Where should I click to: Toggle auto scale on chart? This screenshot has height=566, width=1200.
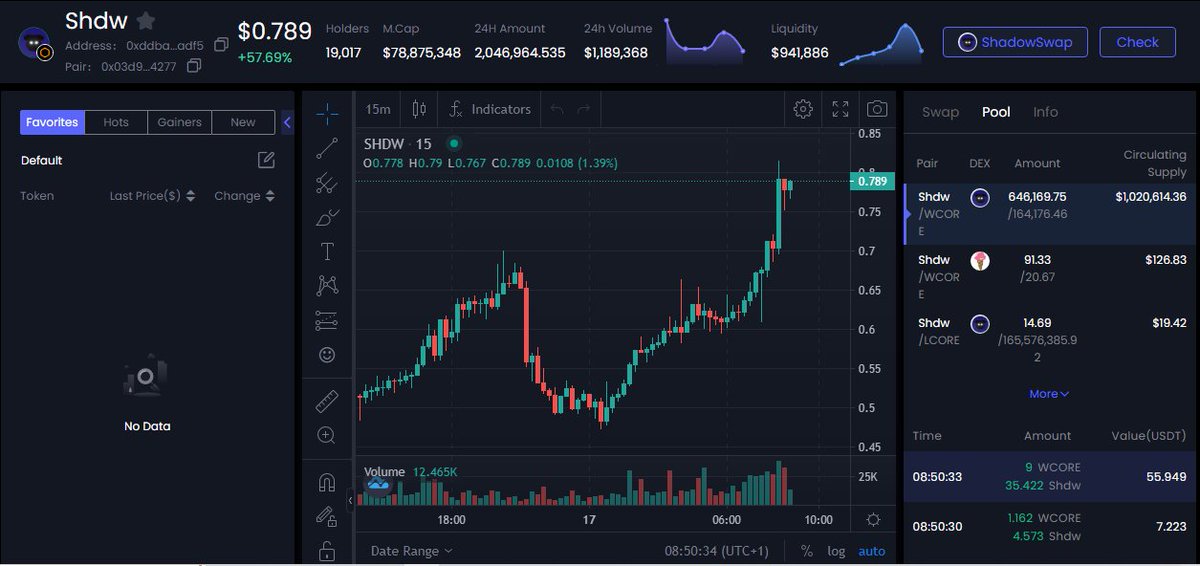coord(872,551)
